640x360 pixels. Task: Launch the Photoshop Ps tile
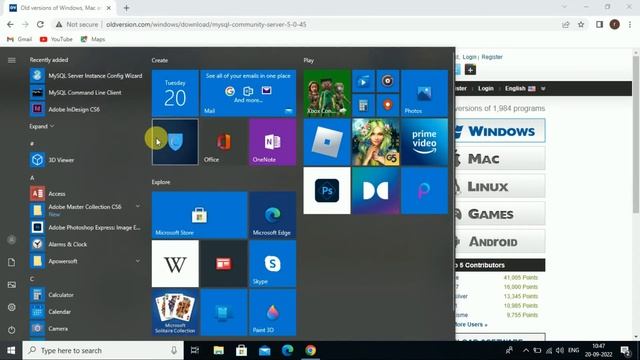coord(327,191)
